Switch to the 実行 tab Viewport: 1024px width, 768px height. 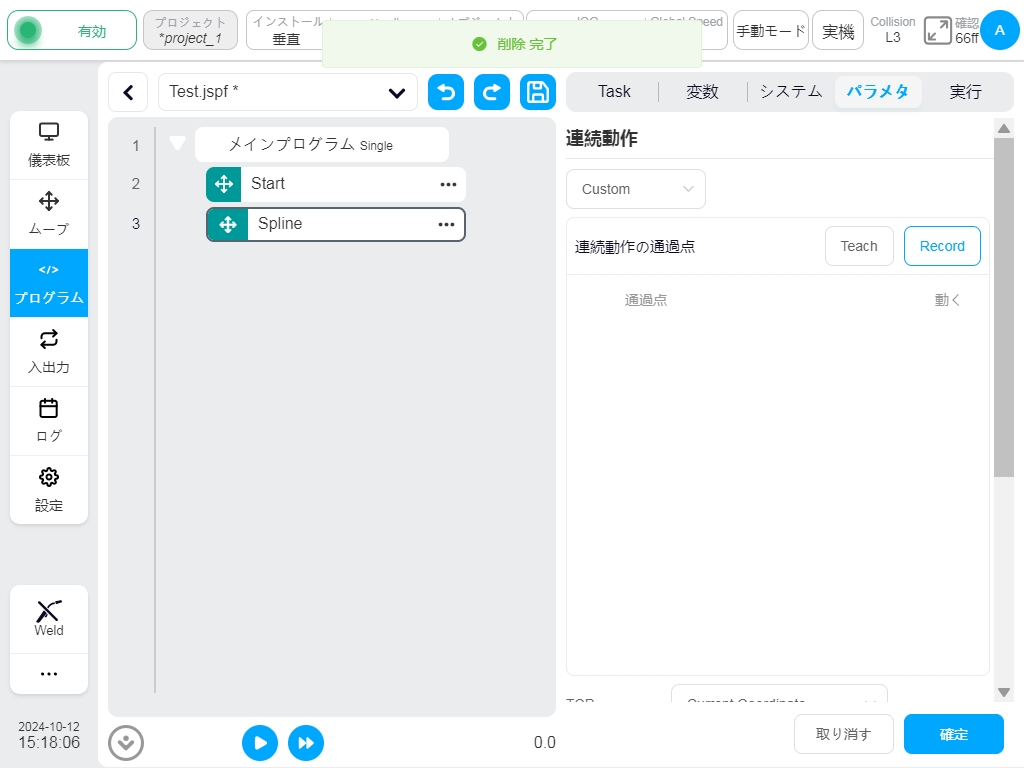pyautogui.click(x=965, y=91)
